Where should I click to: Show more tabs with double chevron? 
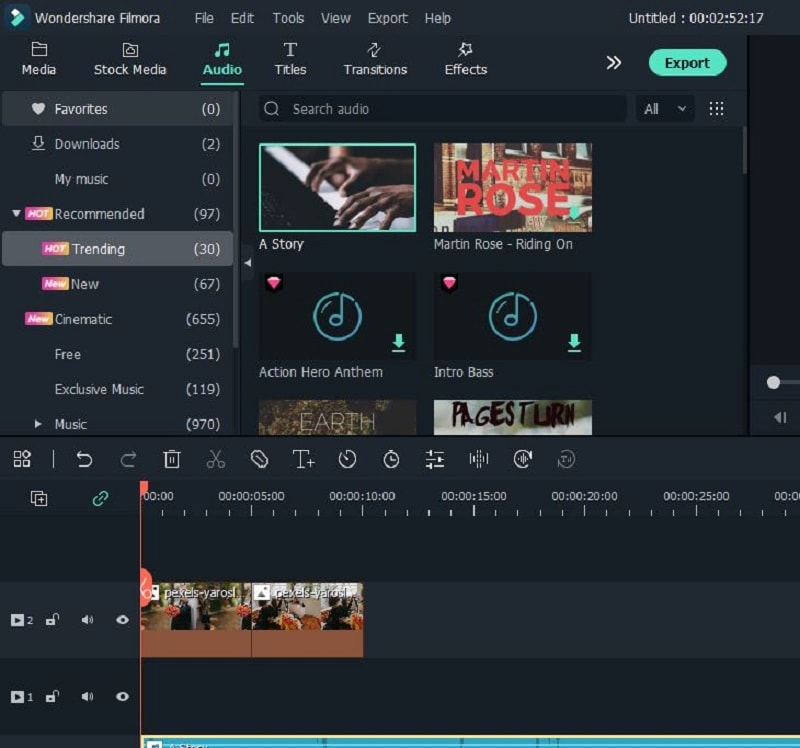[614, 63]
